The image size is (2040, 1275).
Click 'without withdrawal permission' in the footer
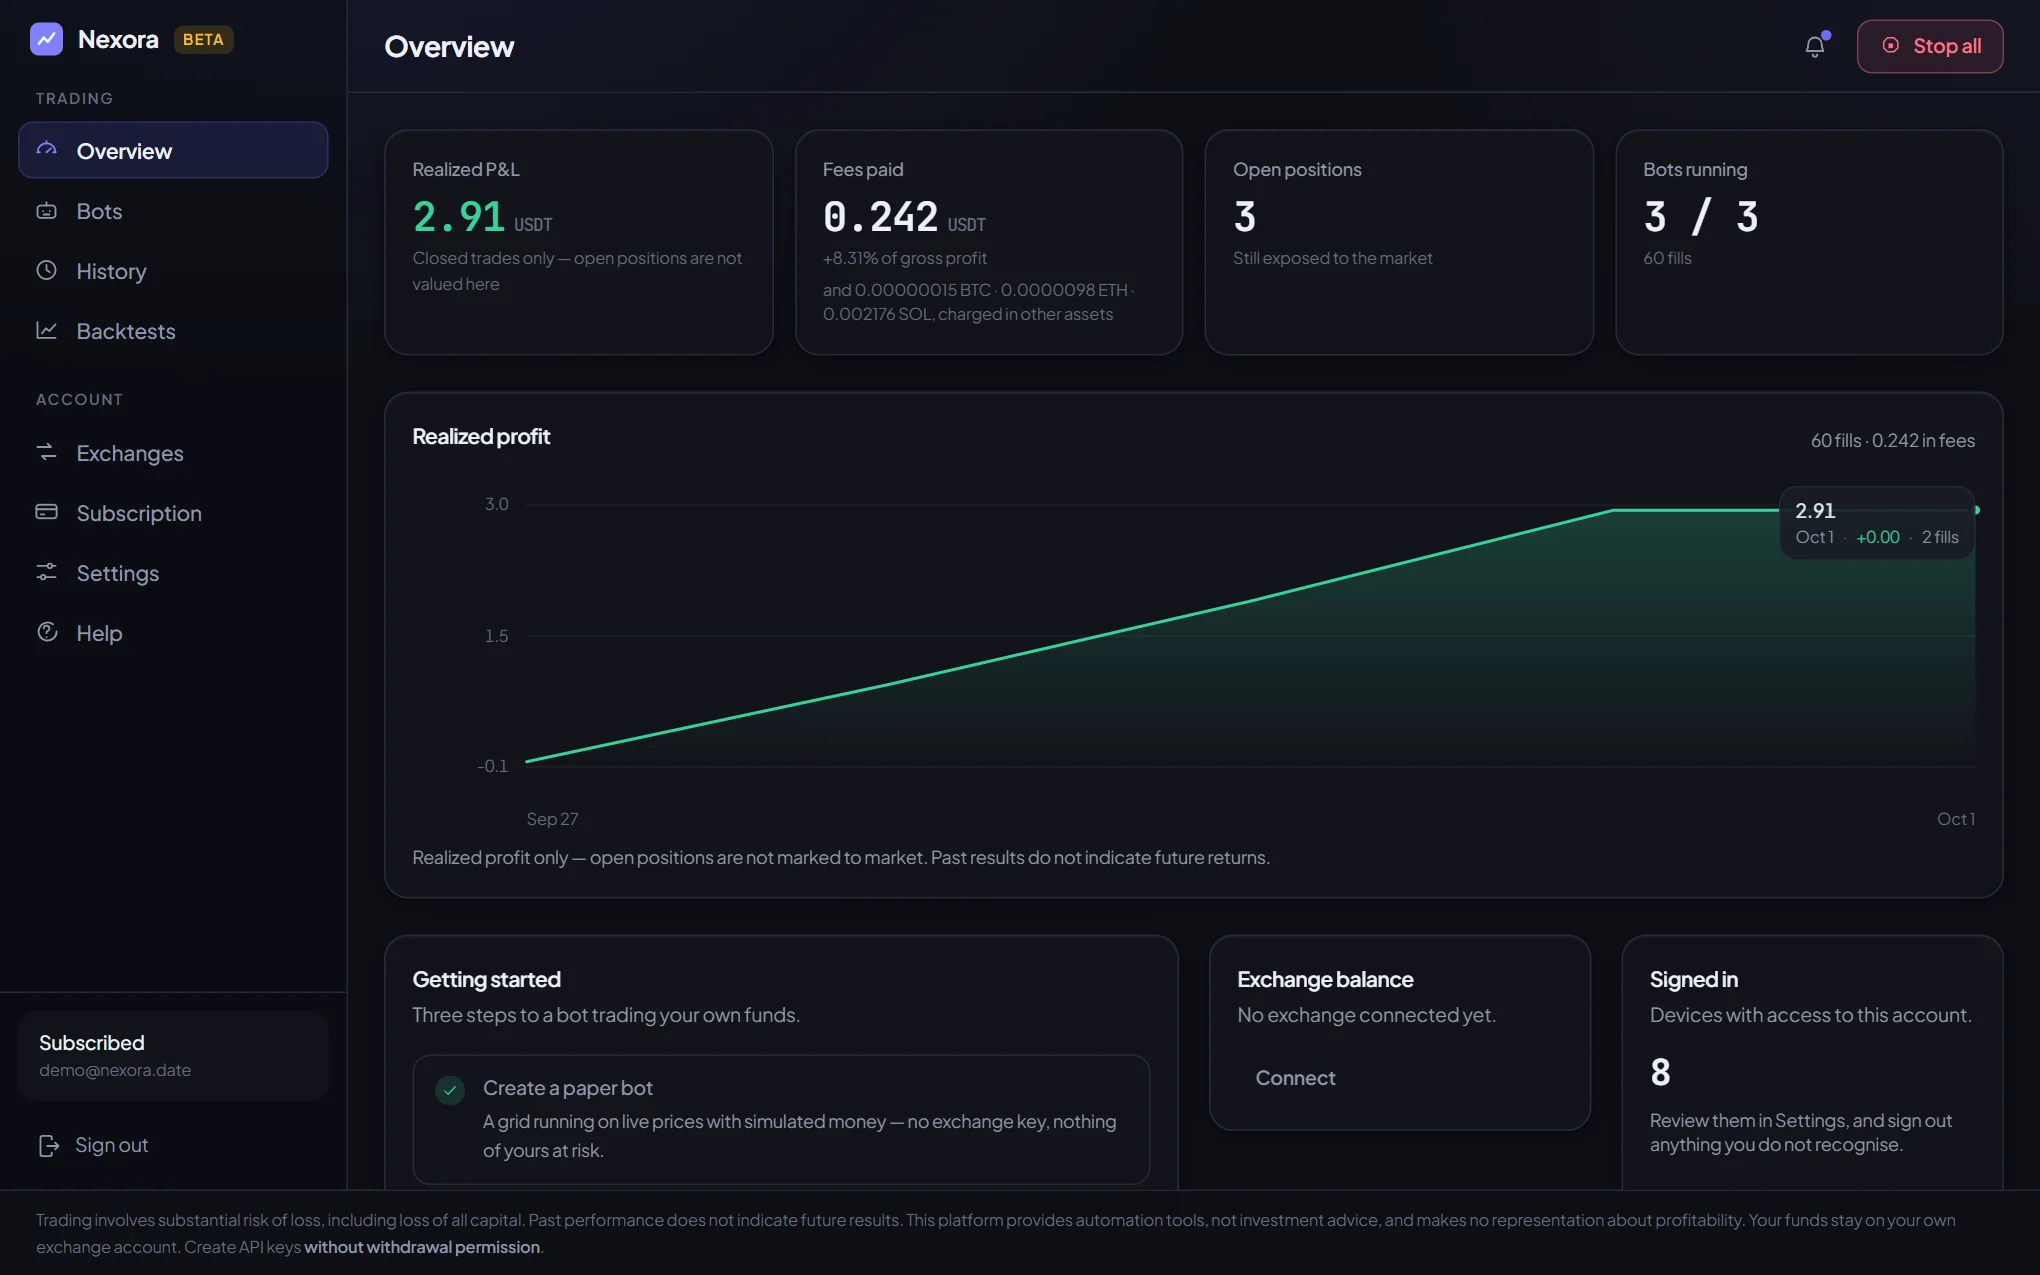(x=422, y=1247)
